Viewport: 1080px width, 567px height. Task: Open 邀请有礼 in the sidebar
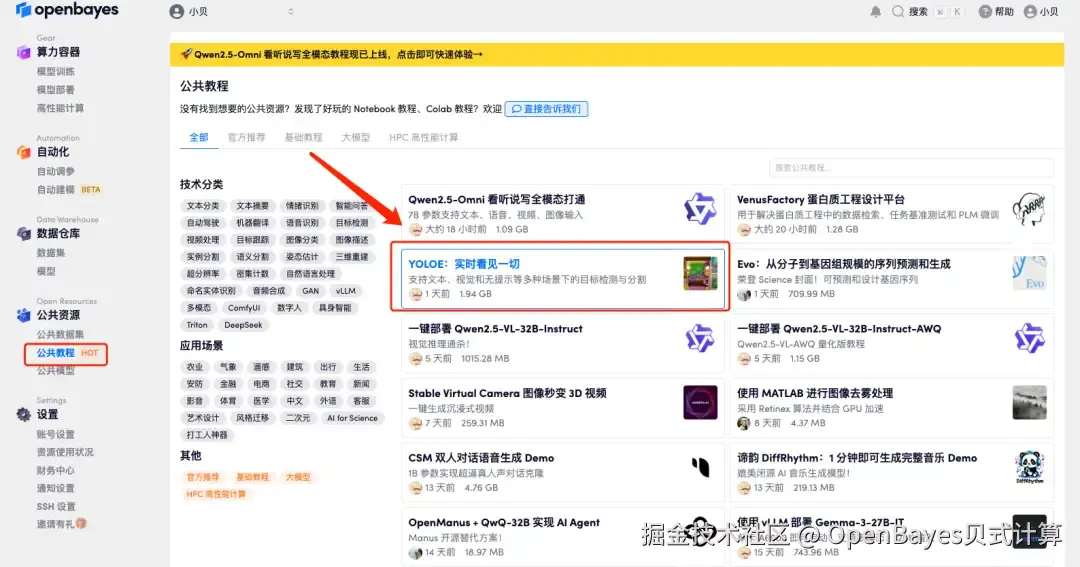pyautogui.click(x=61, y=524)
